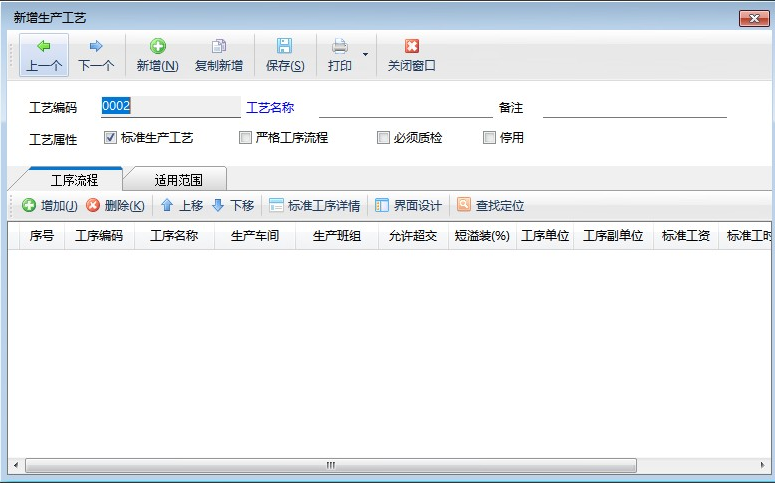Image resolution: width=776 pixels, height=483 pixels.
Task: Enable the 严格工序流程 checkbox
Action: tap(245, 138)
